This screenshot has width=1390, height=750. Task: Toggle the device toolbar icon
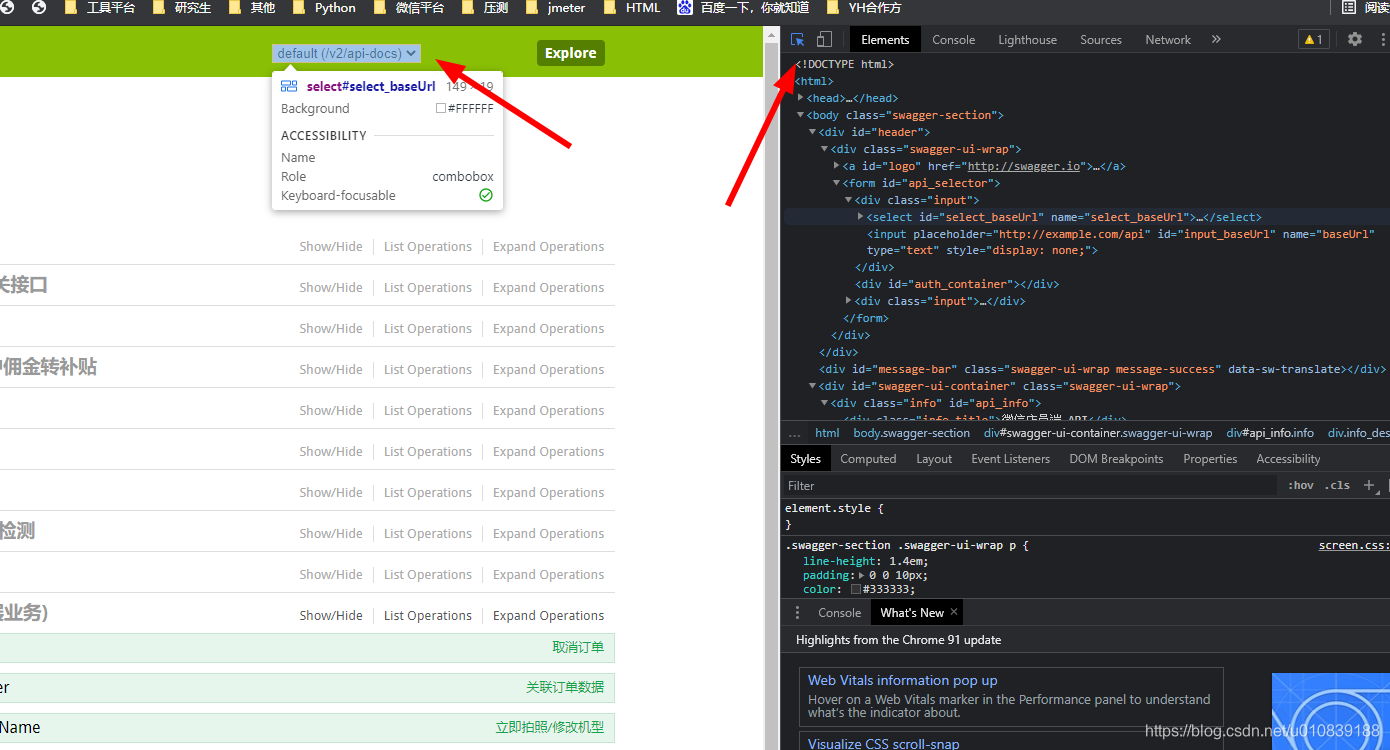tap(824, 39)
